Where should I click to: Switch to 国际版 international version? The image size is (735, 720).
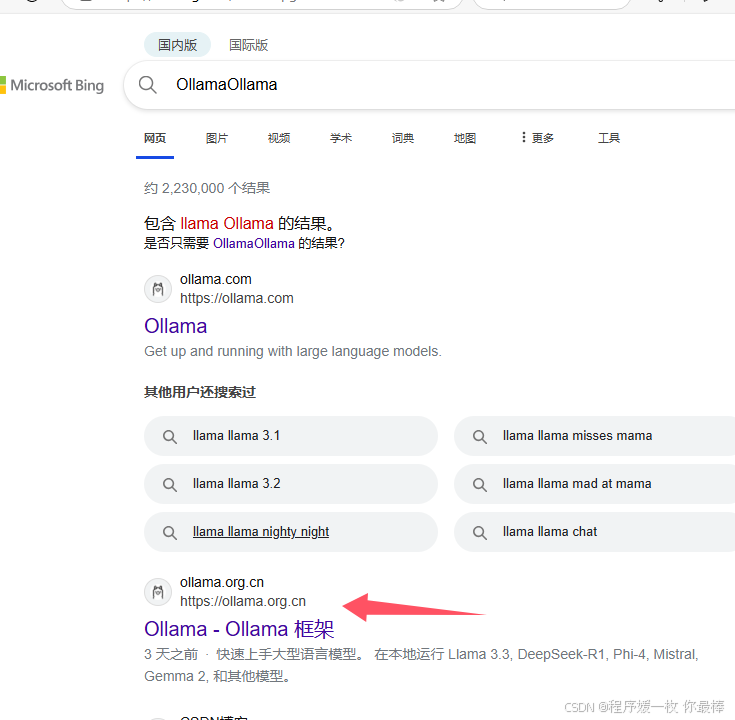click(248, 45)
